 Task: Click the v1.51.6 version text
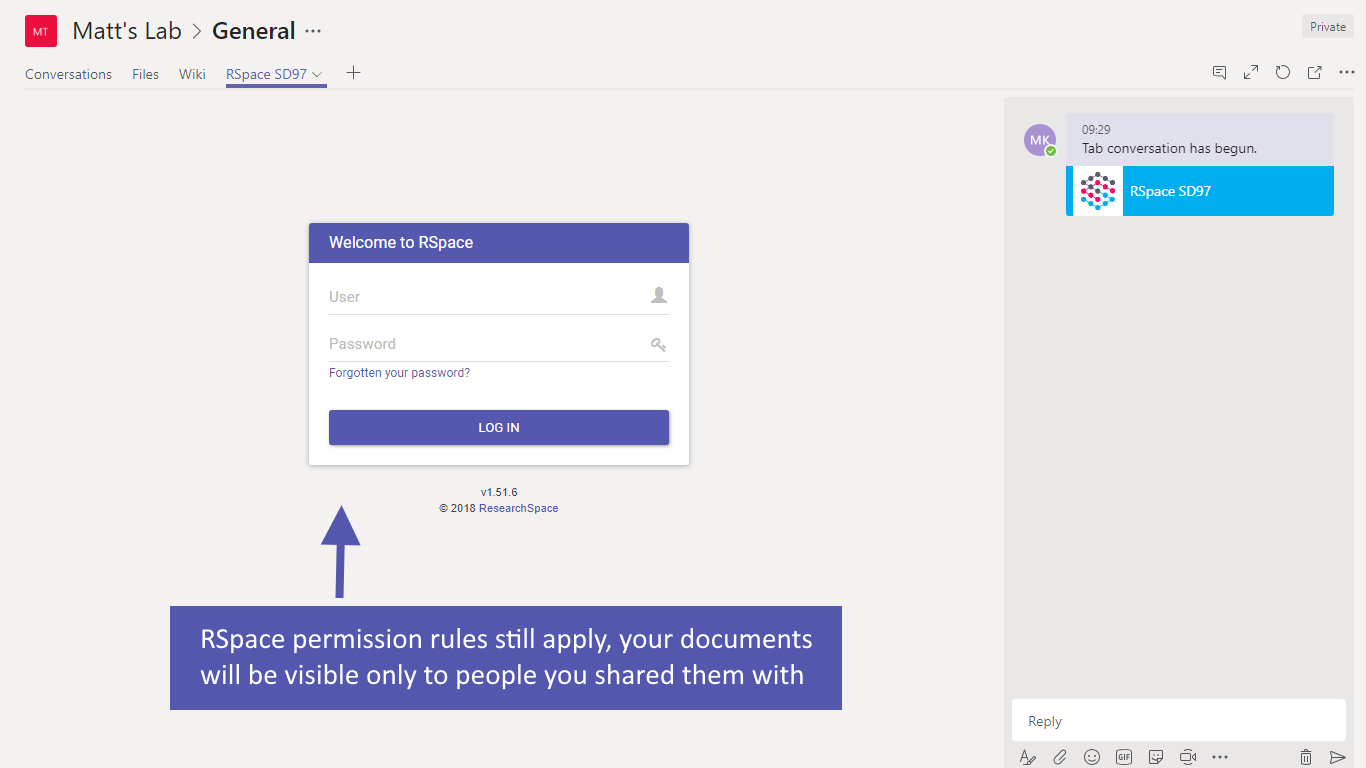pyautogui.click(x=499, y=492)
